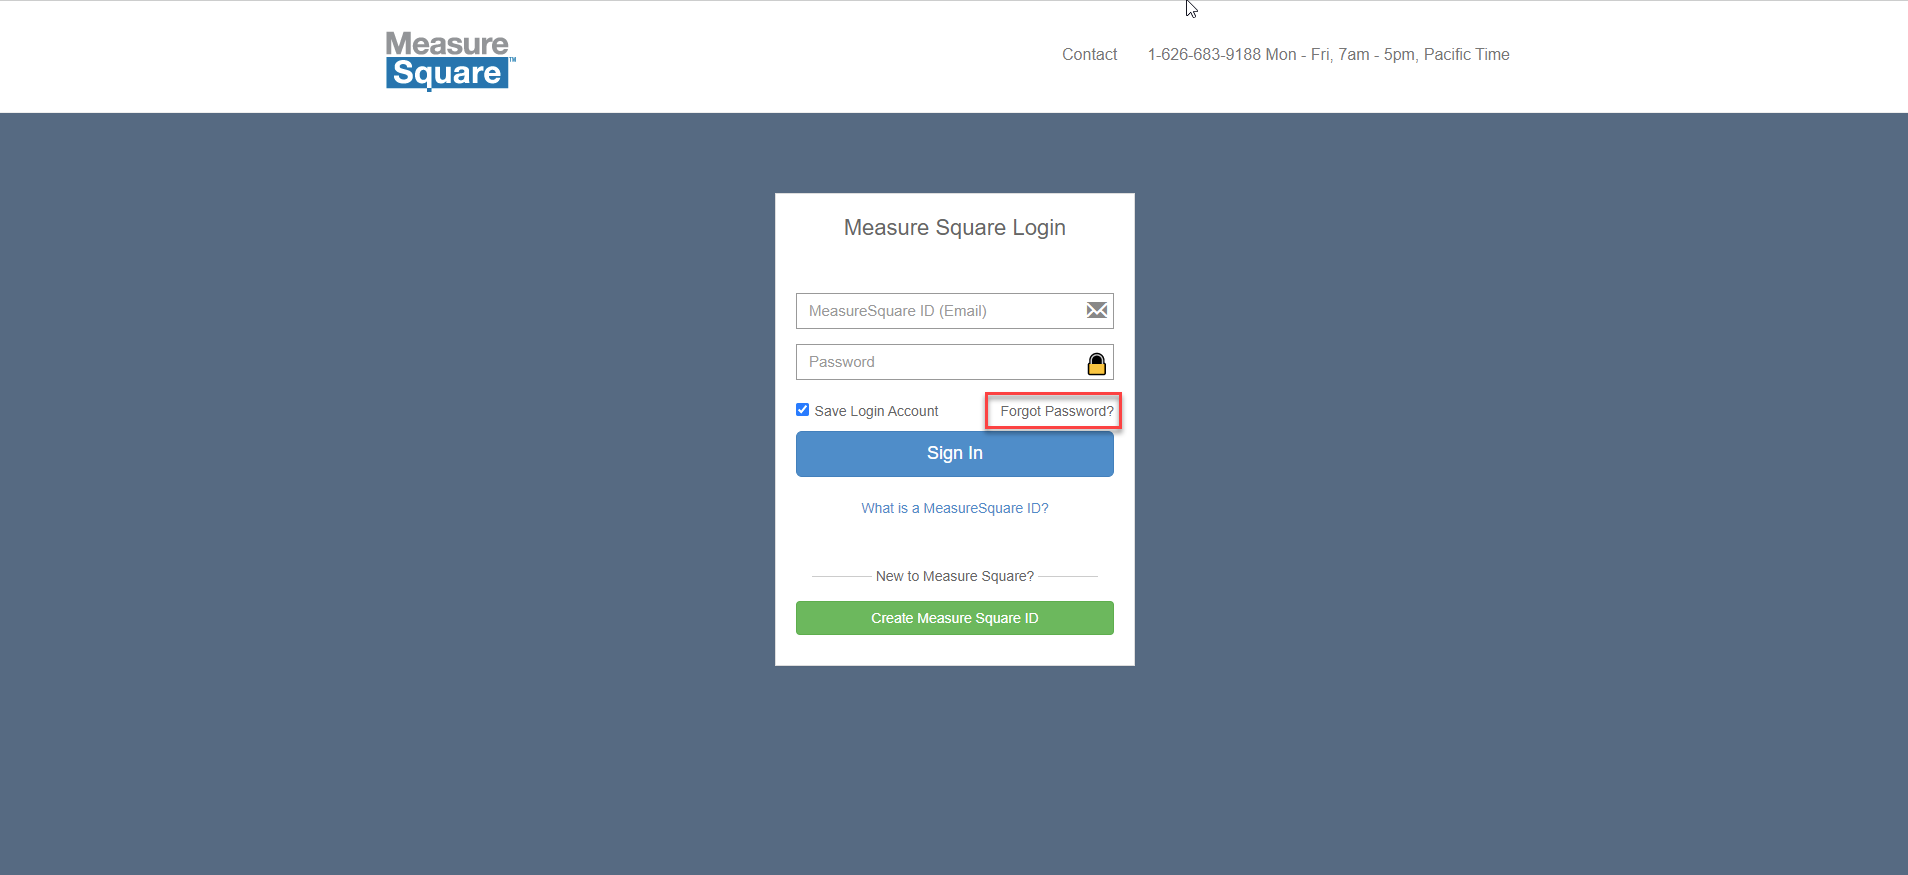Click the MeasureSquare ID email field
Viewport: 1908px width, 875px height.
tap(954, 311)
